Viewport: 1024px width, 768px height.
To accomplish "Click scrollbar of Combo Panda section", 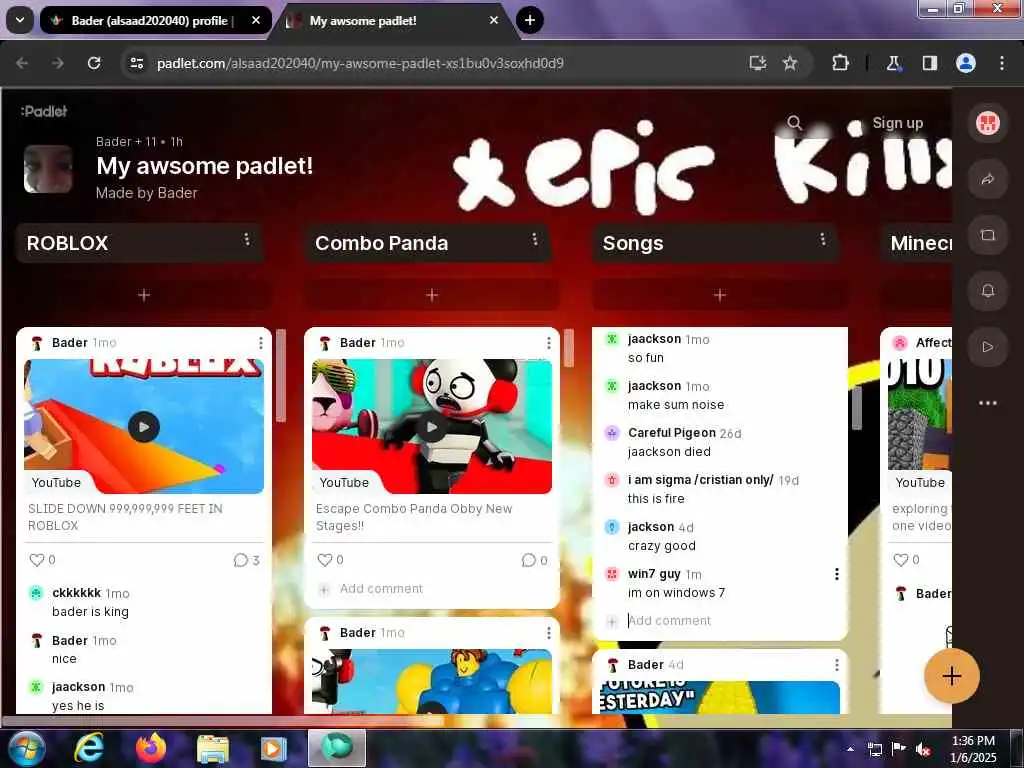I will [569, 348].
